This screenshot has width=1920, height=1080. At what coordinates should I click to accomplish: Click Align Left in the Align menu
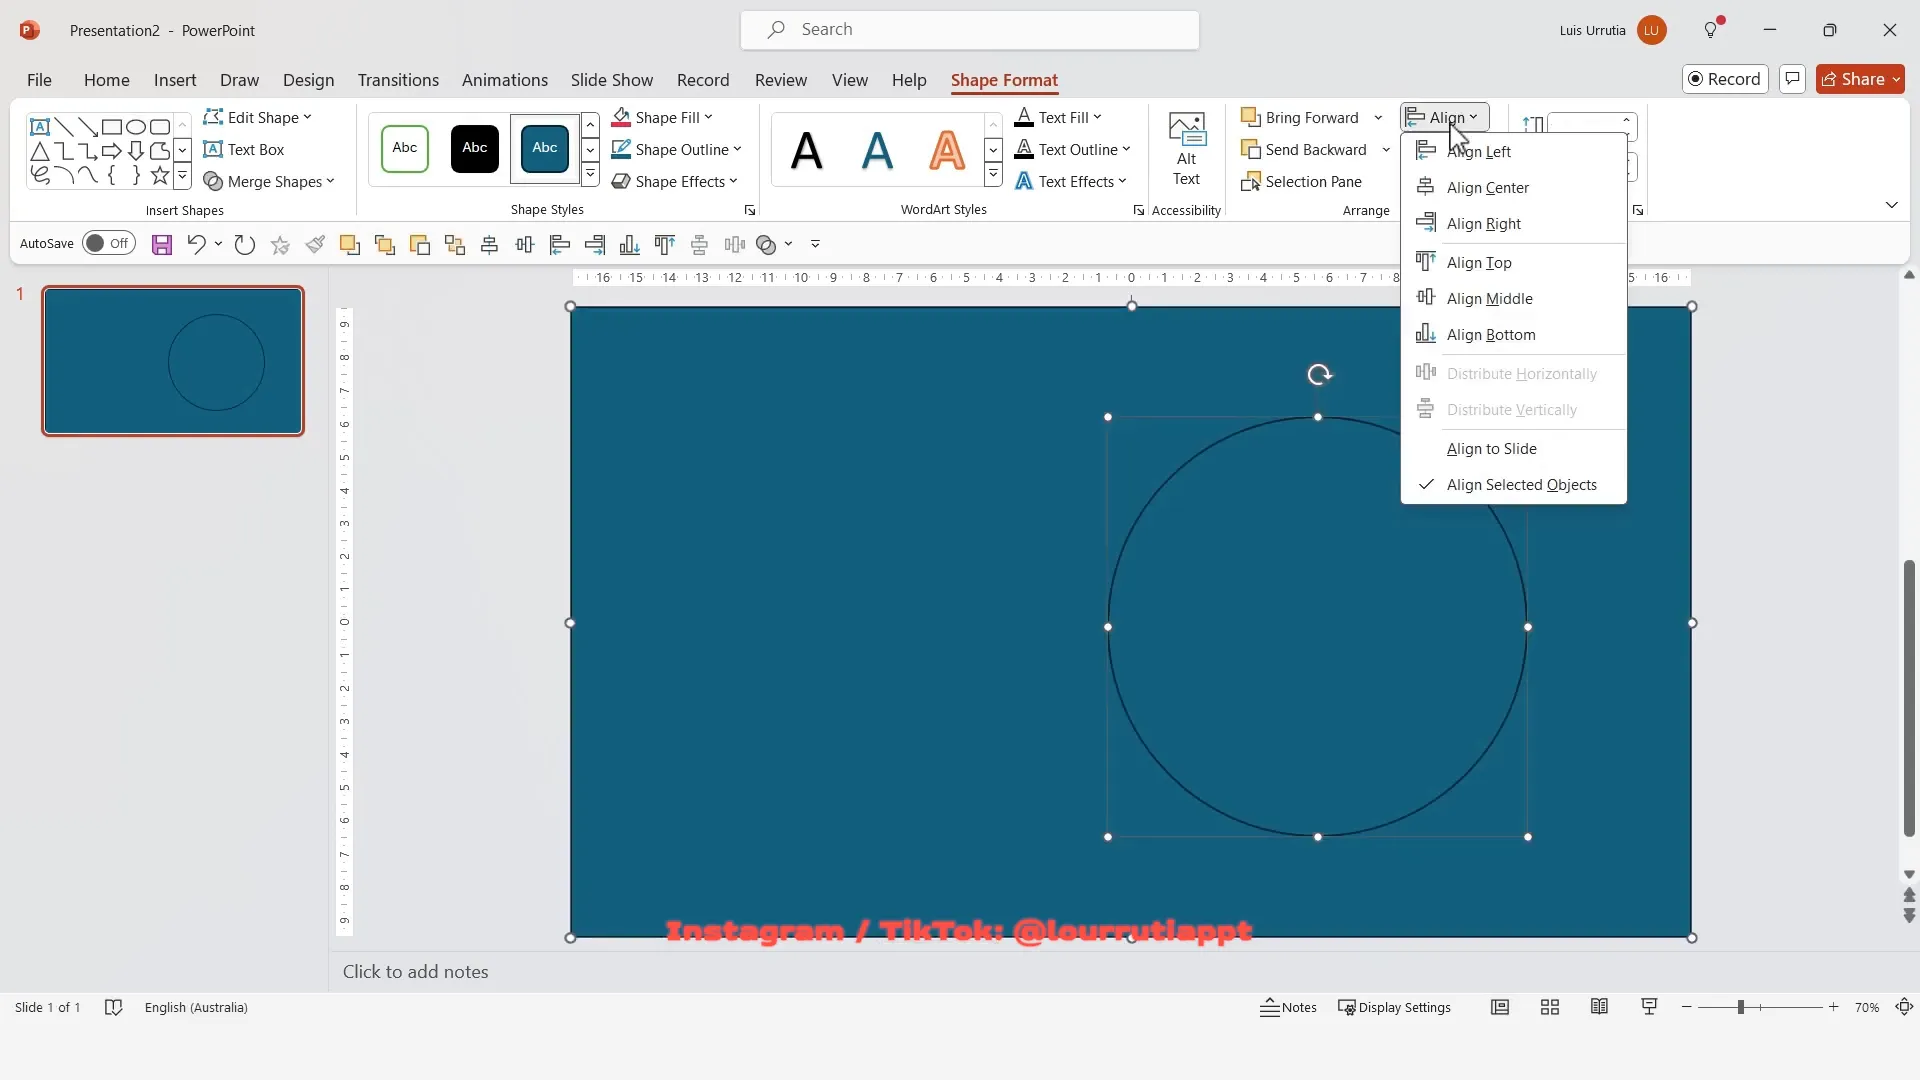(x=1514, y=151)
